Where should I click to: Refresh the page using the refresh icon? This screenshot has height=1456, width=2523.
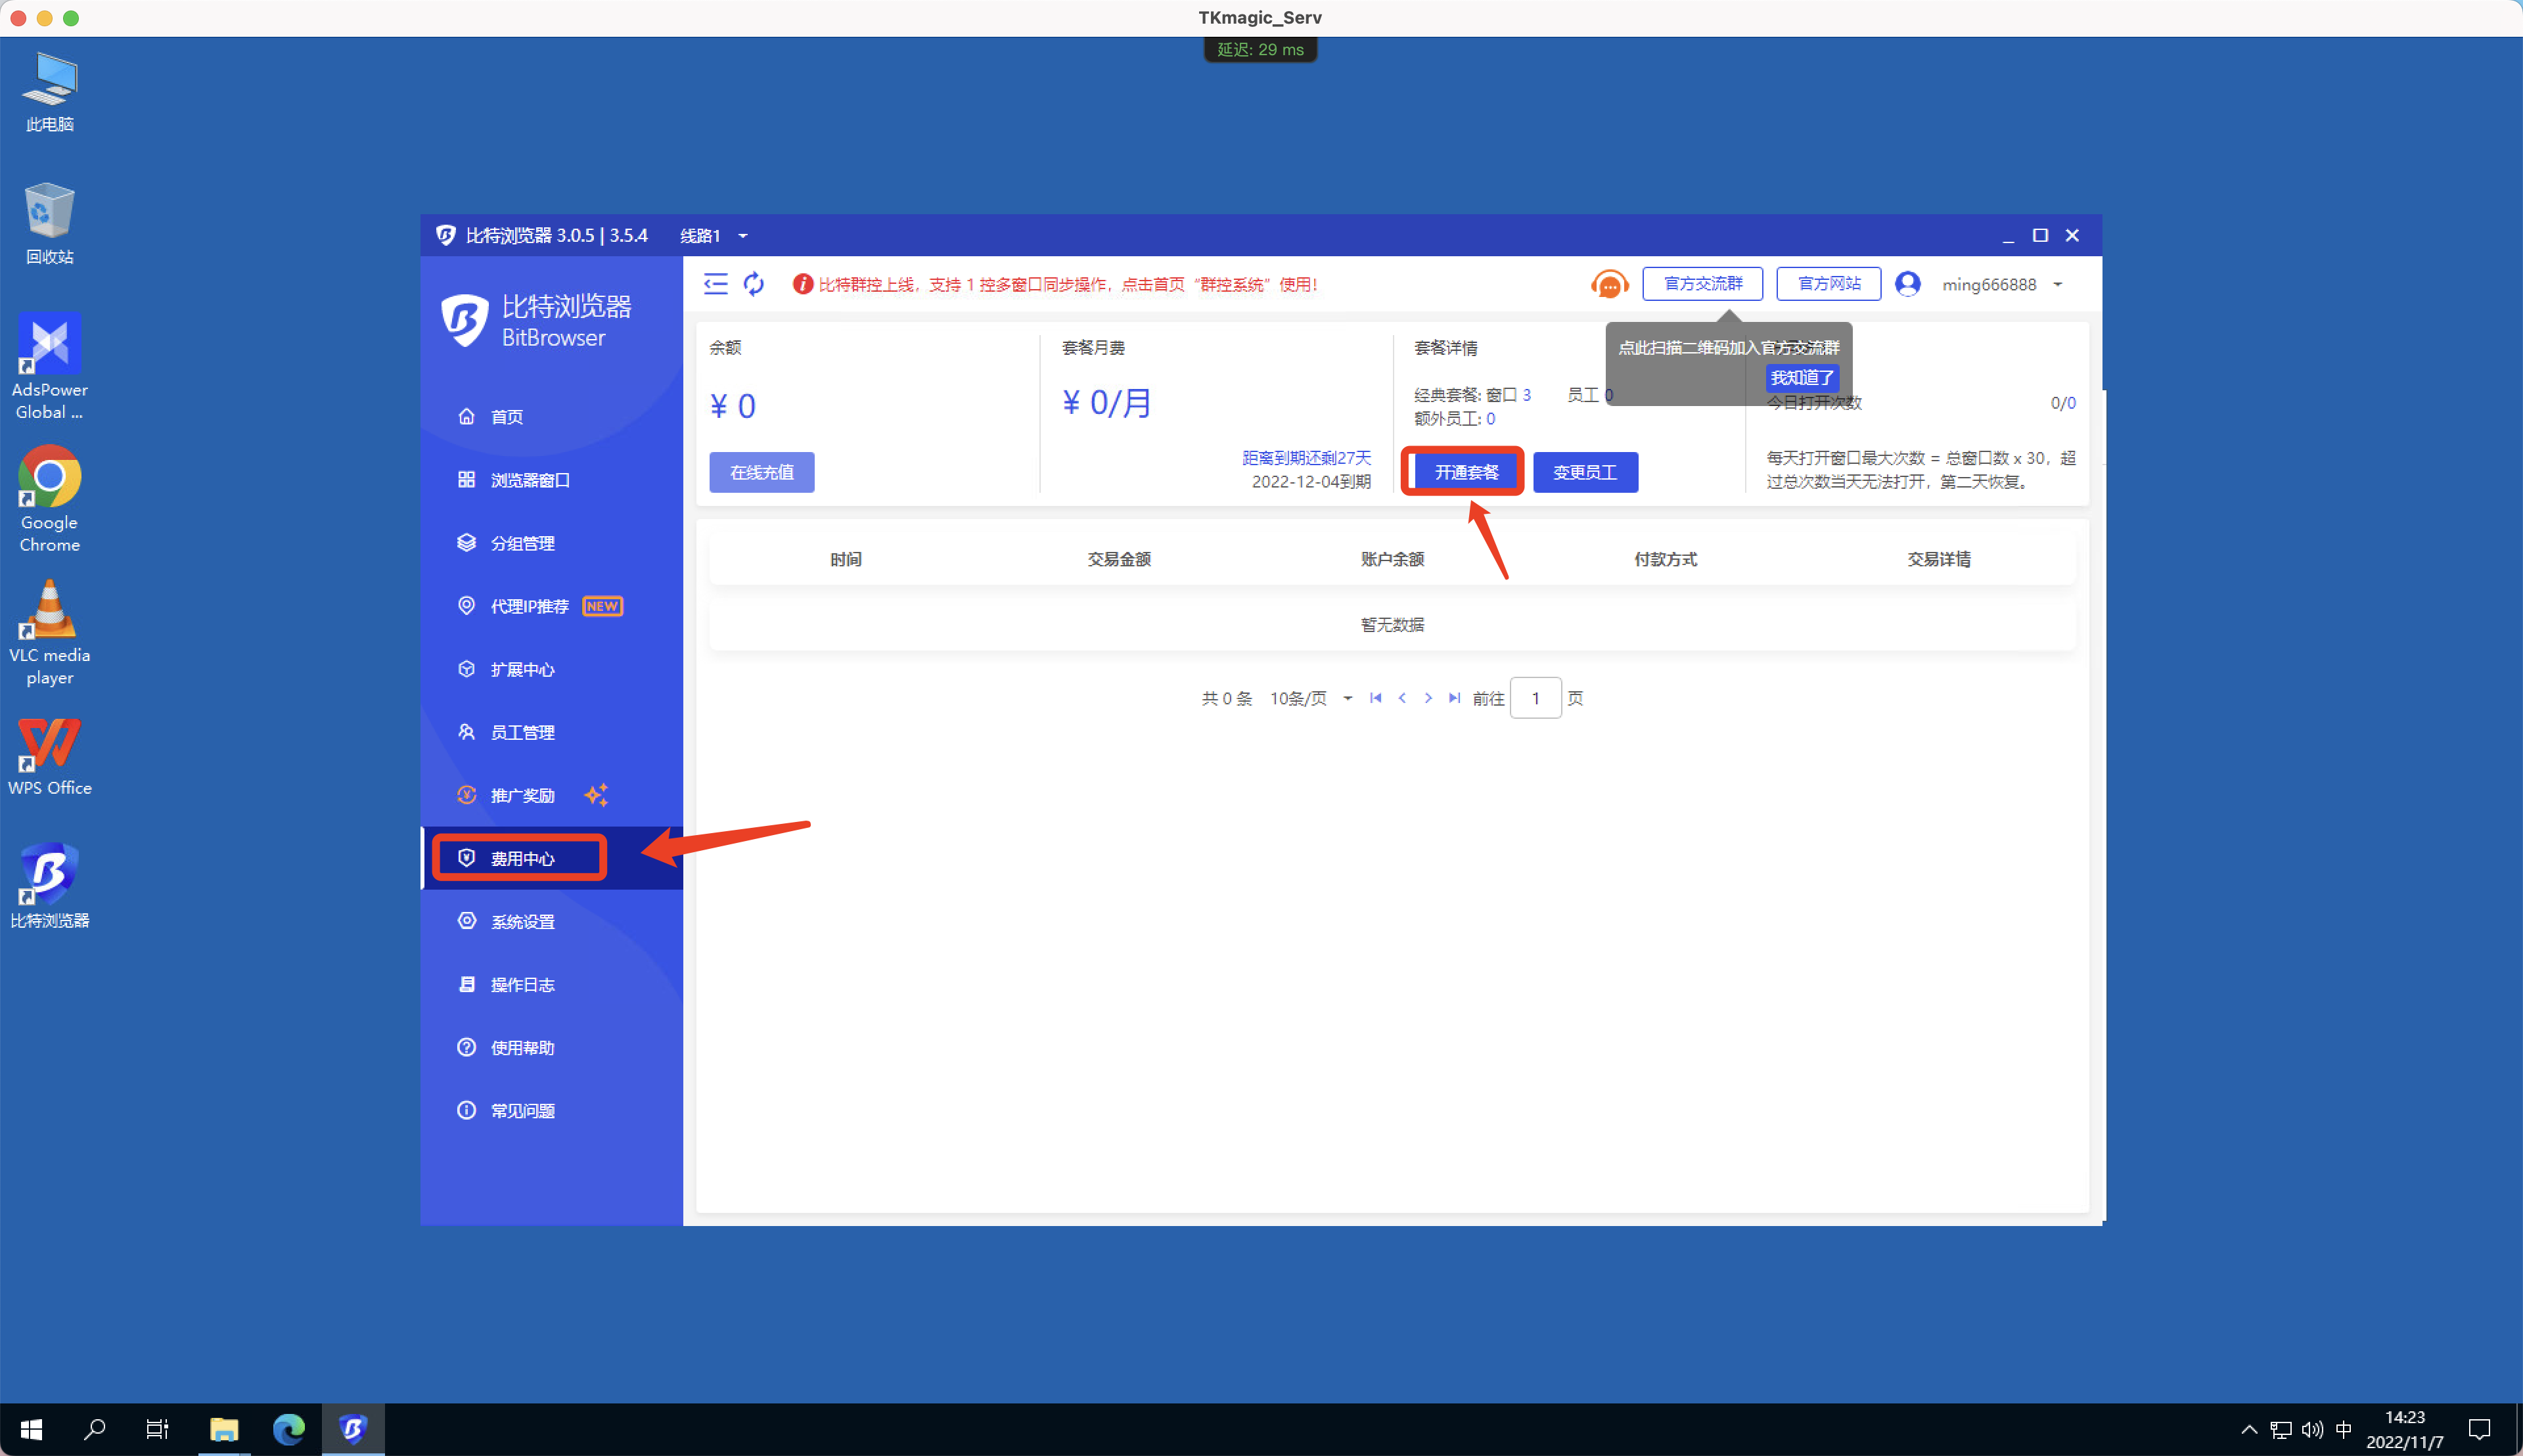(753, 284)
